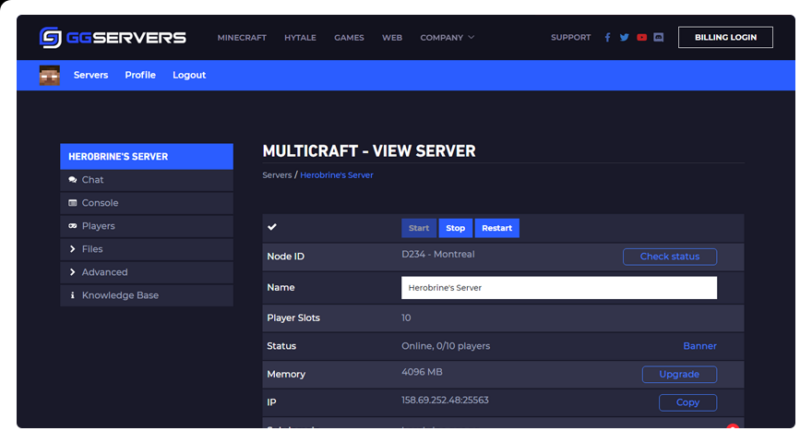Go to the Profile tab
The image size is (800, 431).
point(140,75)
